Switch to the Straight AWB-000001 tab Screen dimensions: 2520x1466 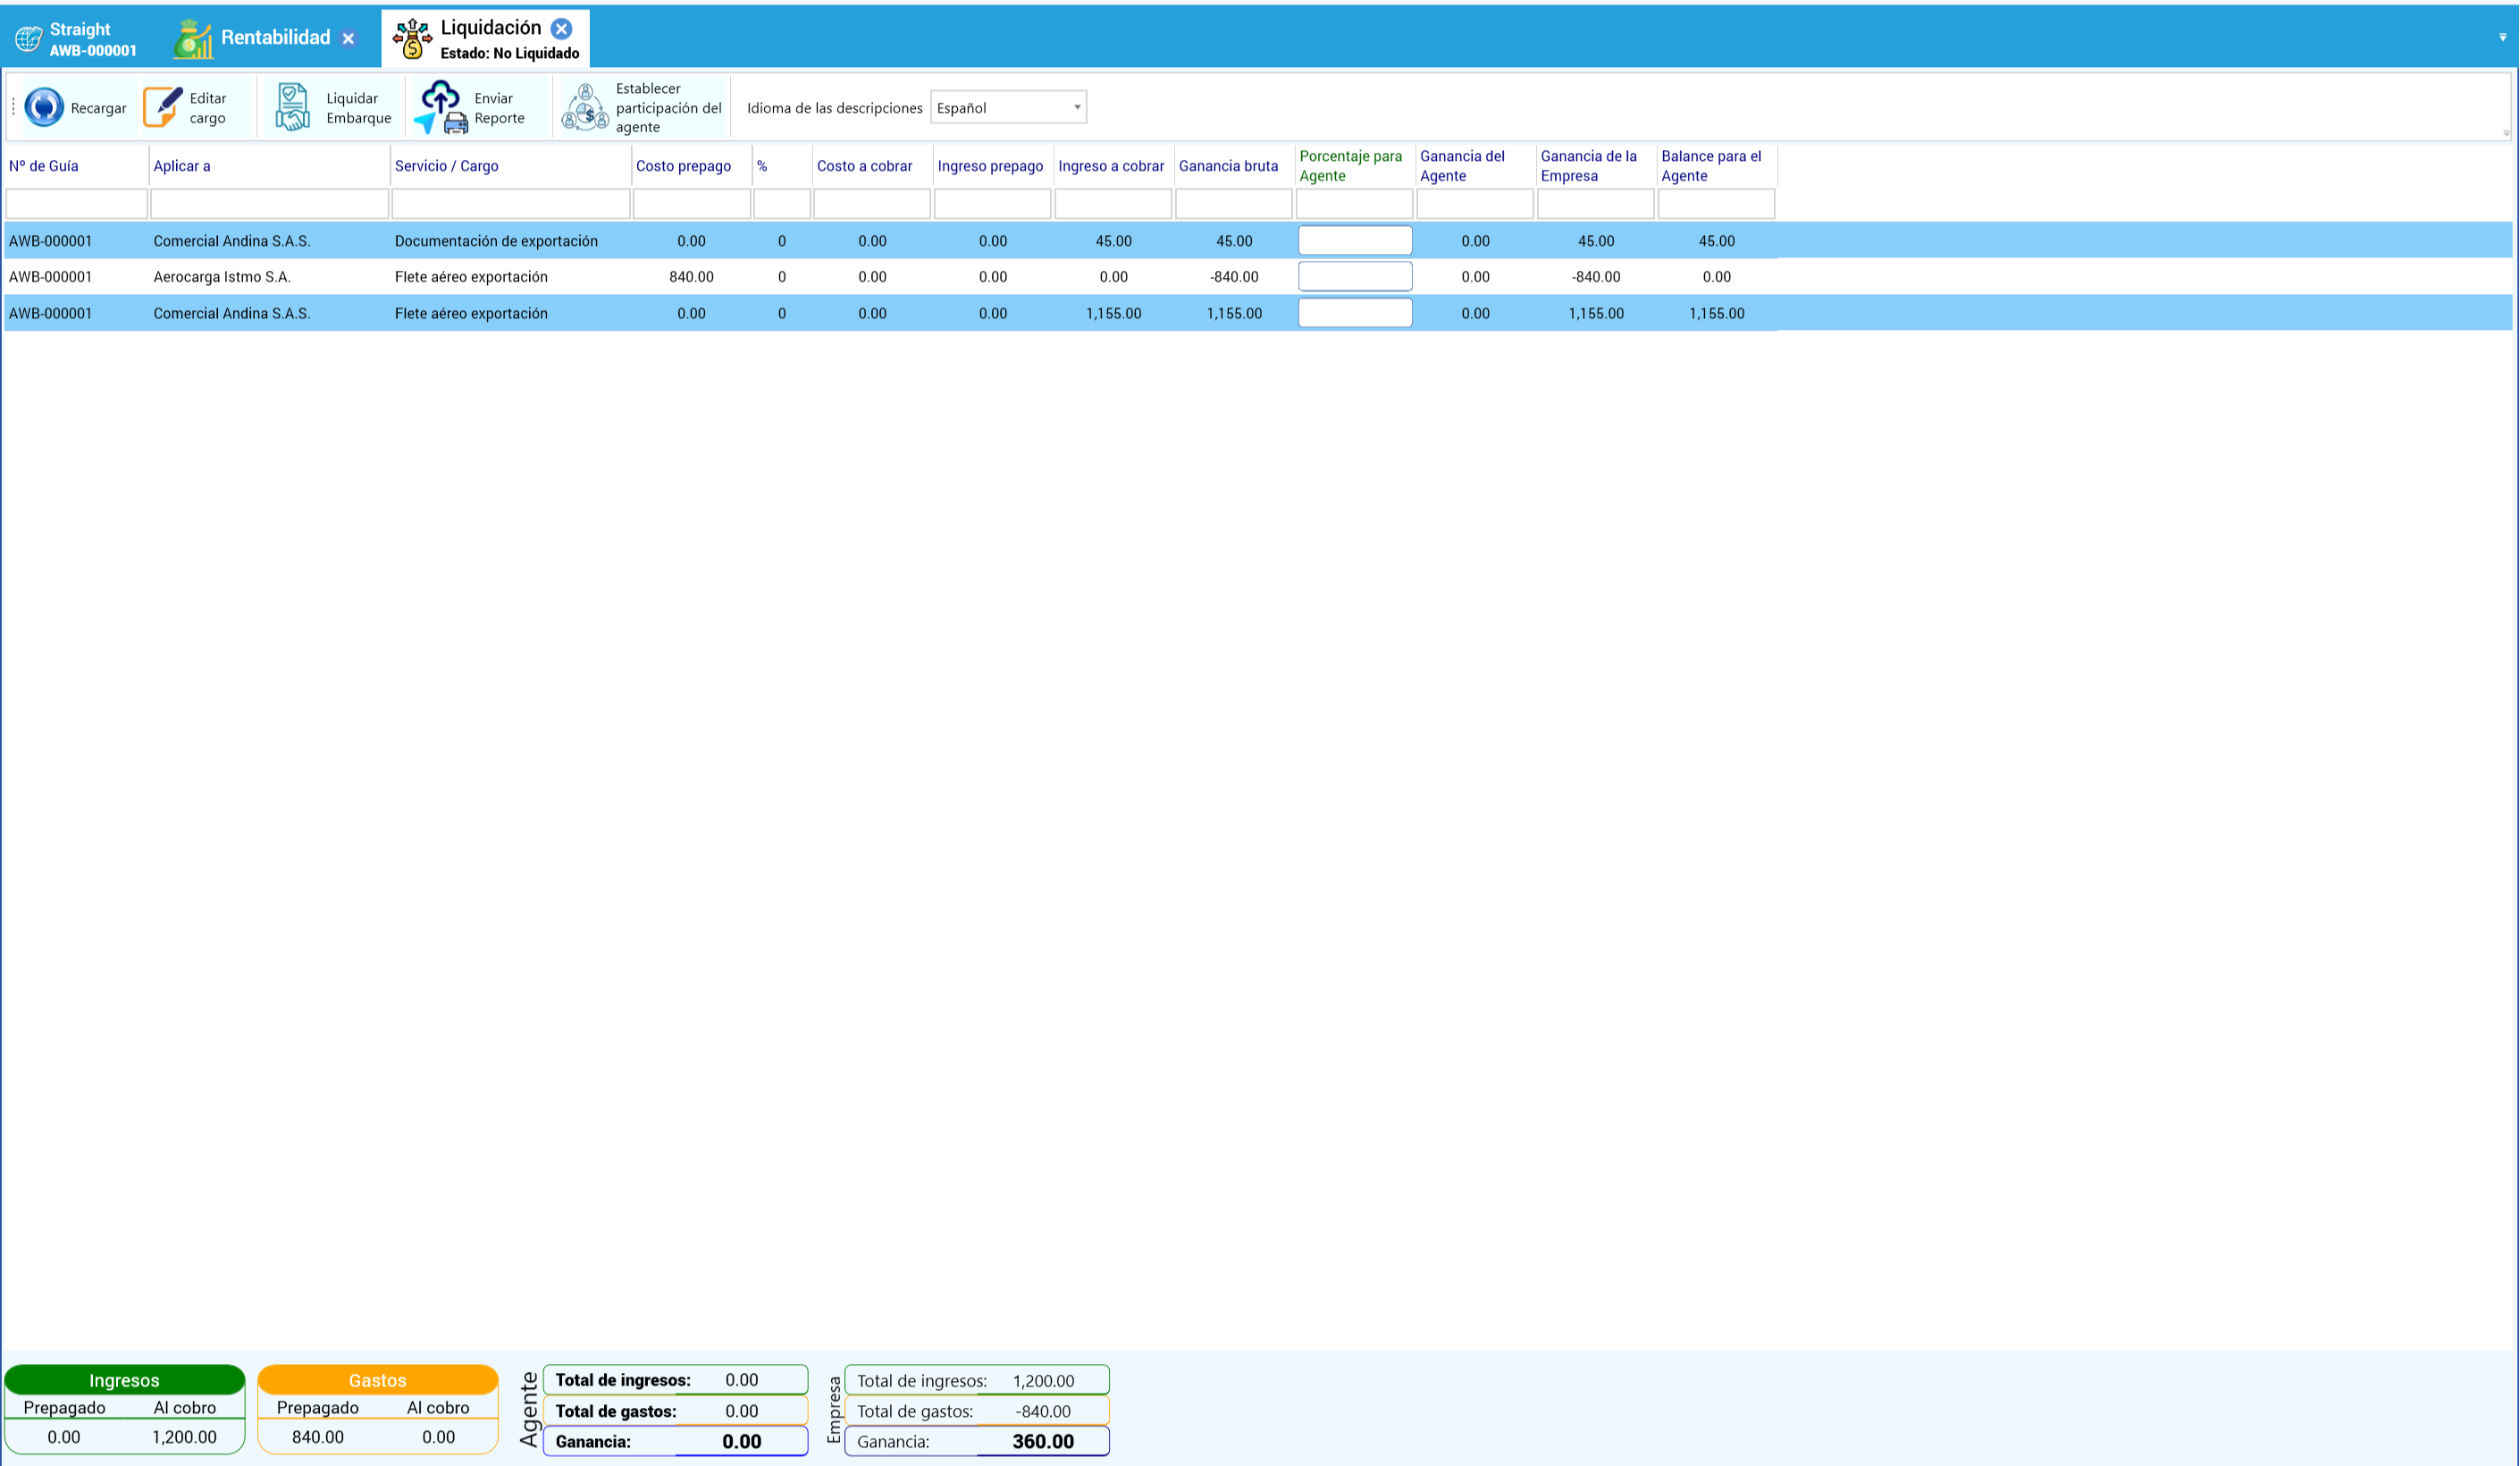coord(93,39)
